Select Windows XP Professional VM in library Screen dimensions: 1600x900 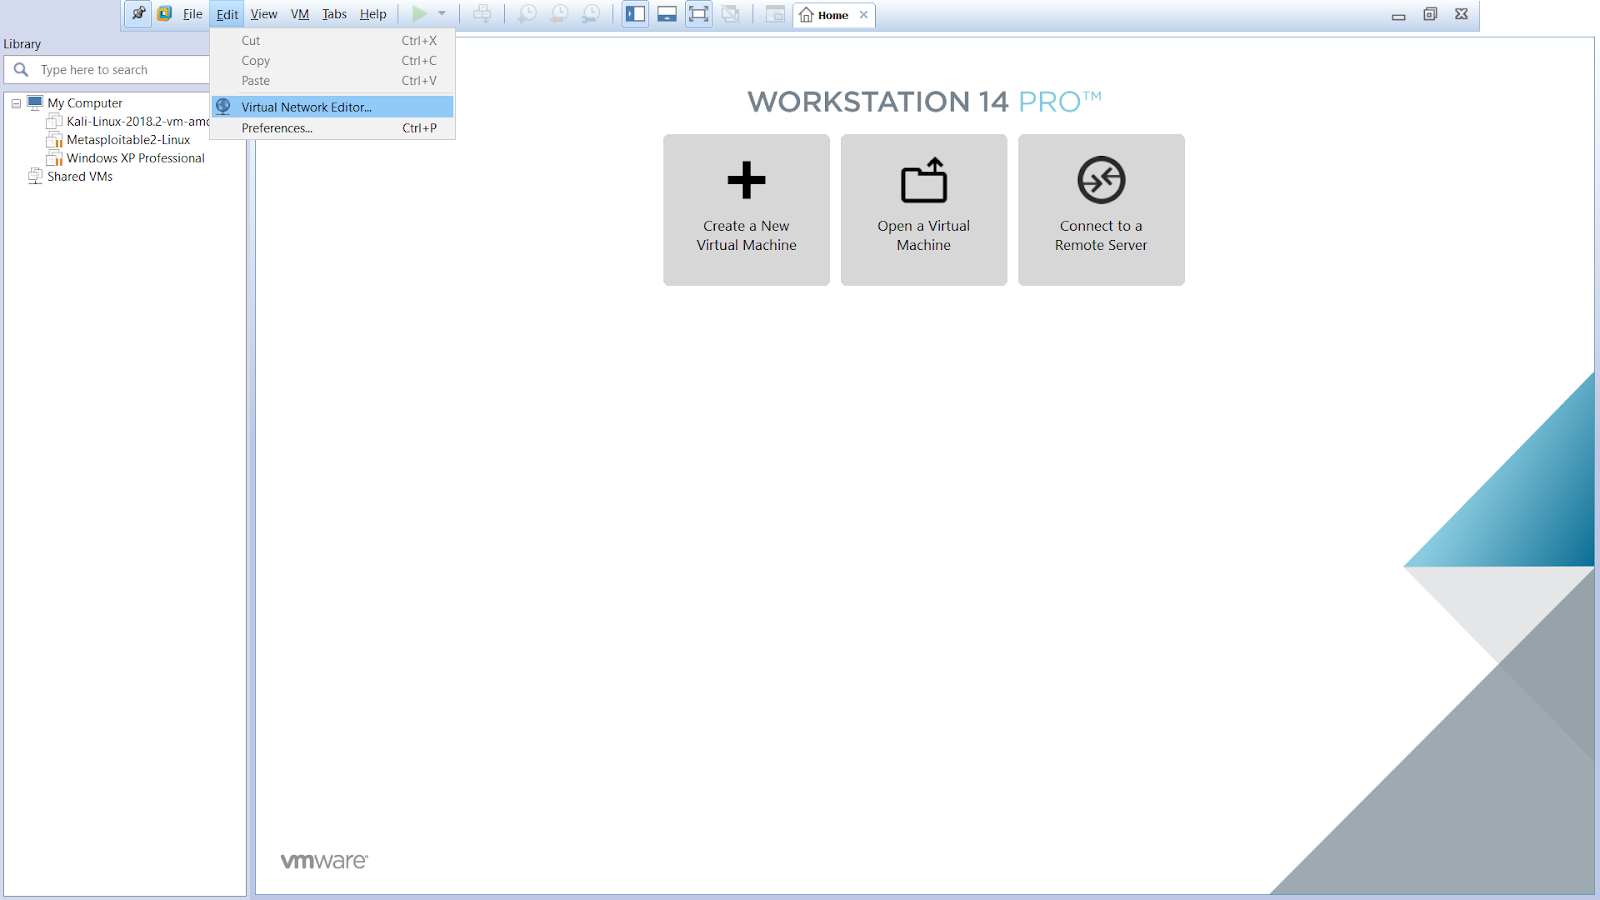click(135, 158)
